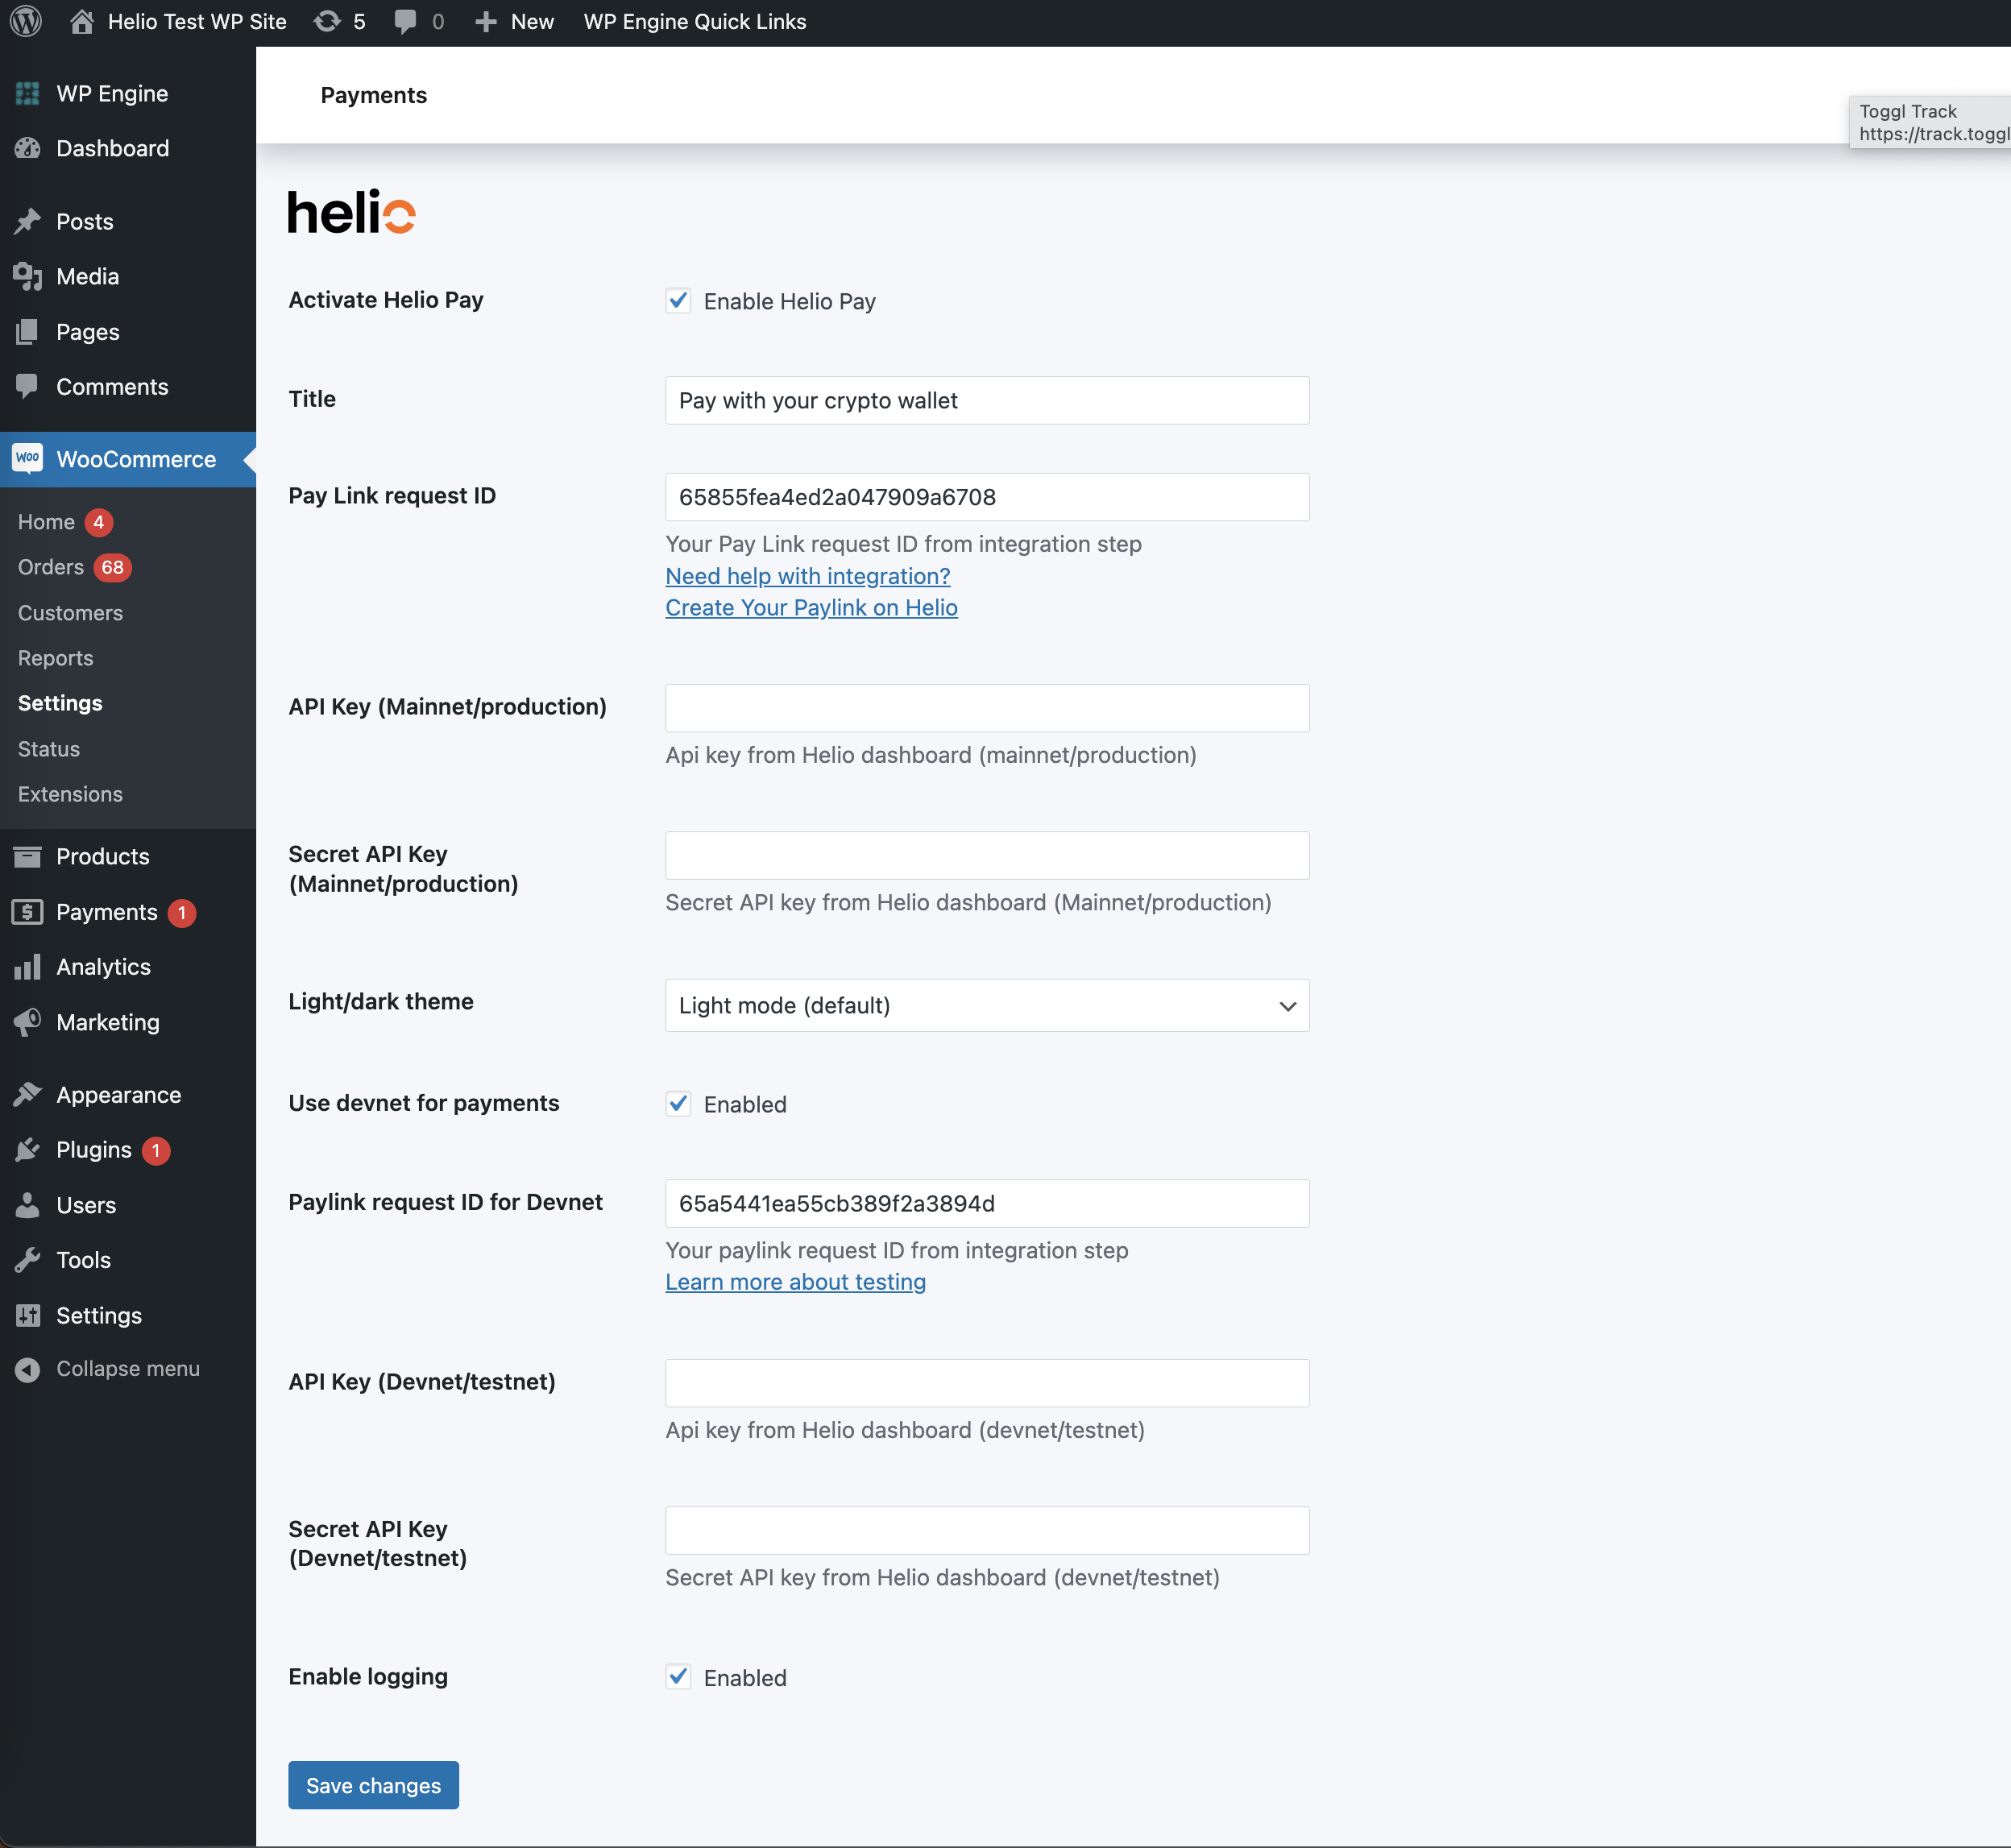This screenshot has height=1848, width=2011.
Task: Click the Comments bubble icon in sidebar
Action: (28, 386)
